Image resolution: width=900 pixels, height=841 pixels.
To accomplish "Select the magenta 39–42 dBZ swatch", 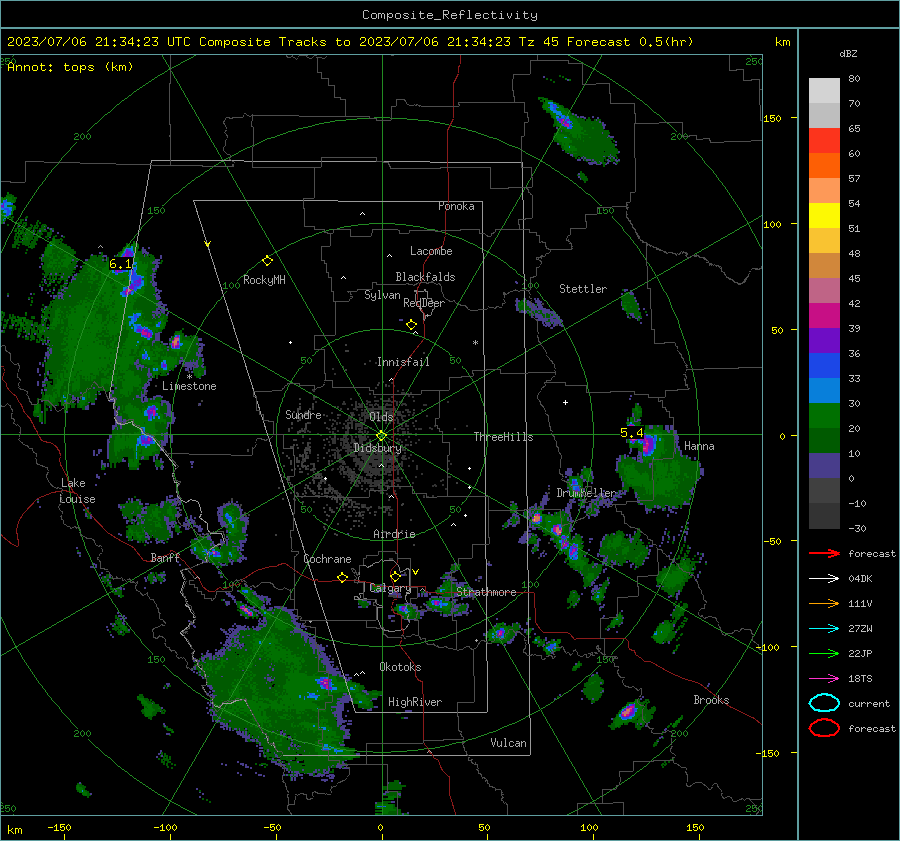I will 824,316.
